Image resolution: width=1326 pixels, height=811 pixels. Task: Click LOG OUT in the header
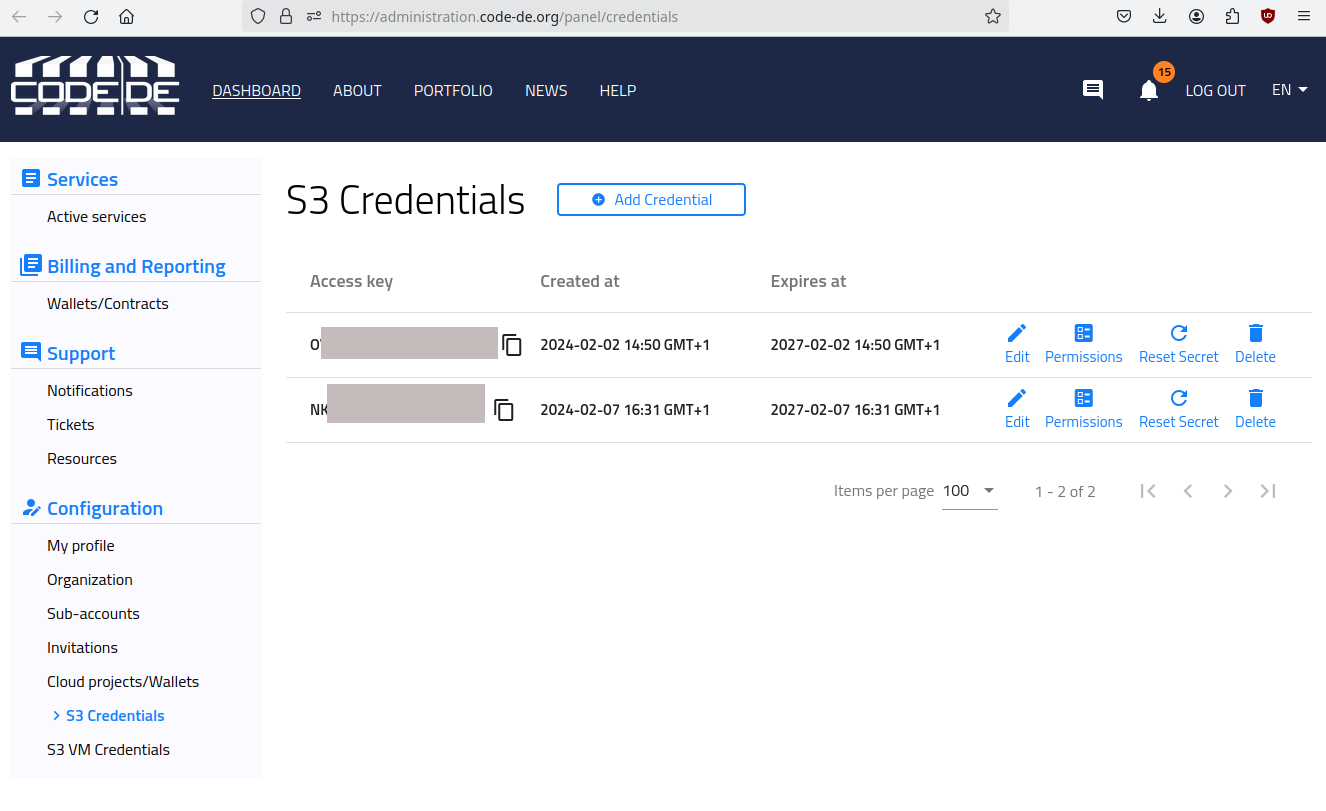coord(1215,90)
